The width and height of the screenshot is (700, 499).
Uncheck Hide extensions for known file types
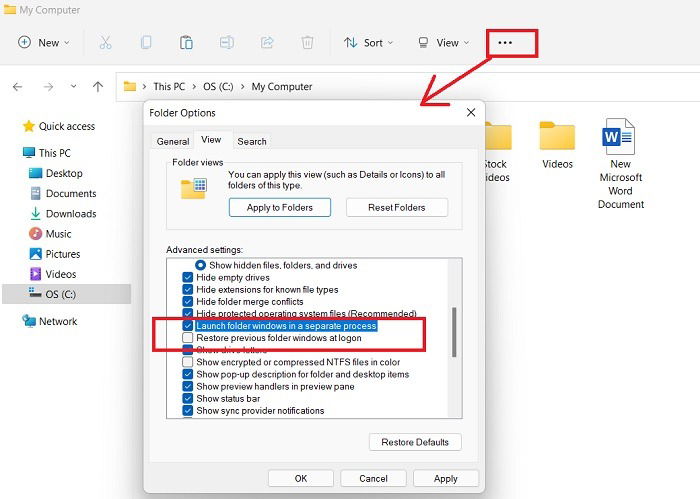[188, 290]
